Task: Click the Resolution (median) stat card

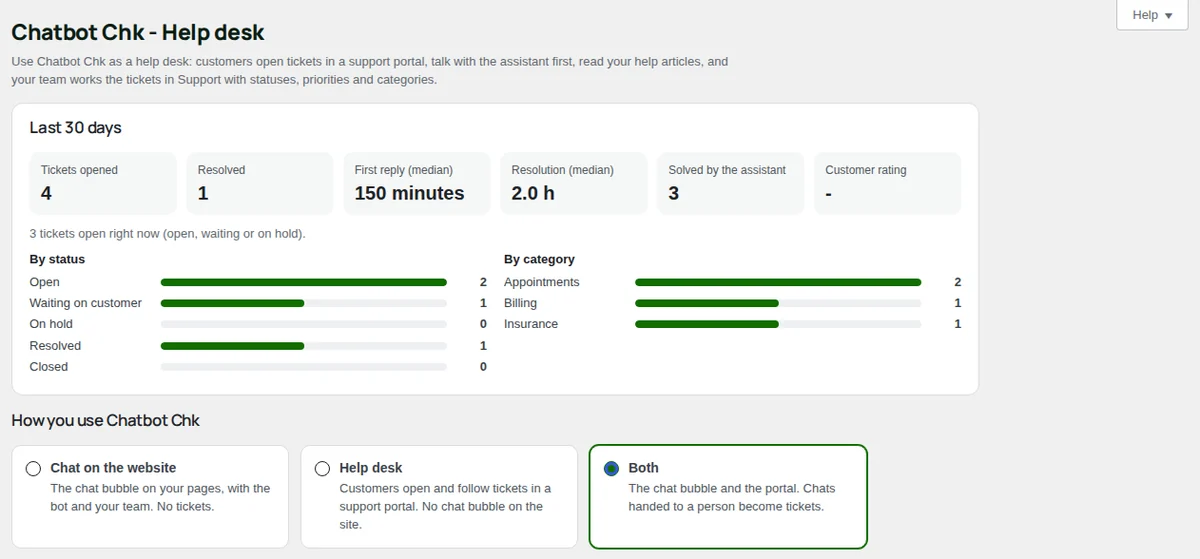Action: (574, 183)
